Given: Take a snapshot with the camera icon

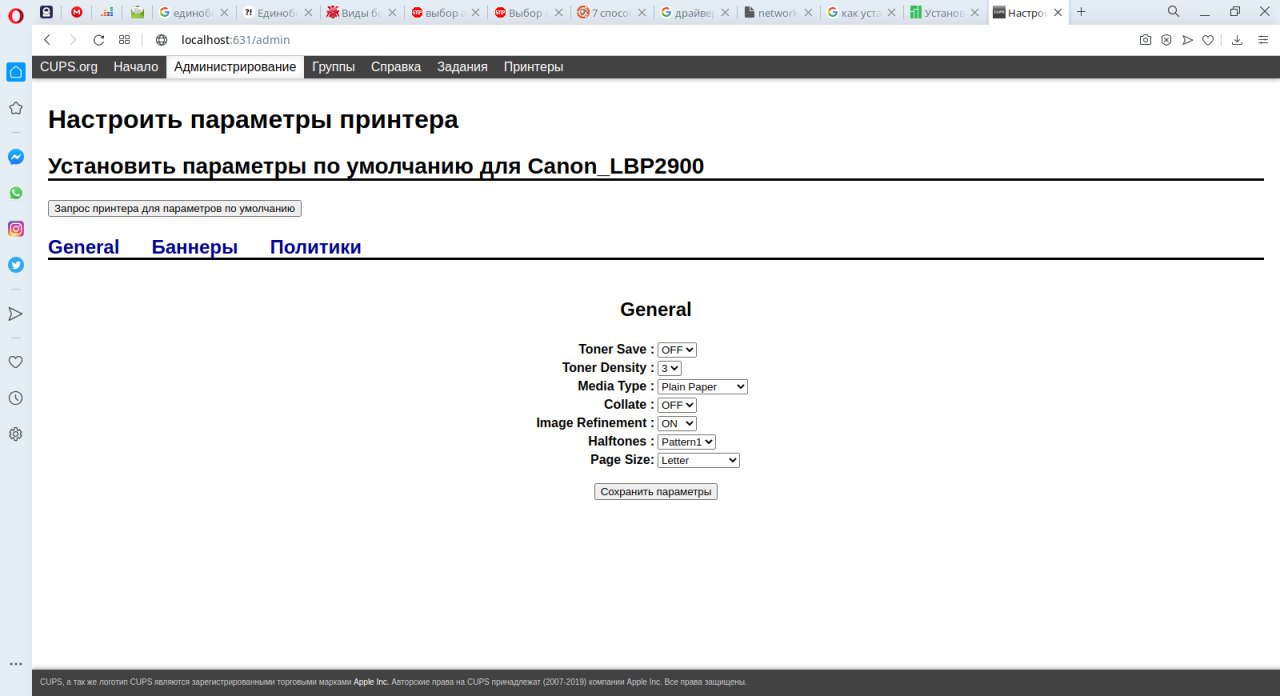Looking at the screenshot, I should (1145, 40).
